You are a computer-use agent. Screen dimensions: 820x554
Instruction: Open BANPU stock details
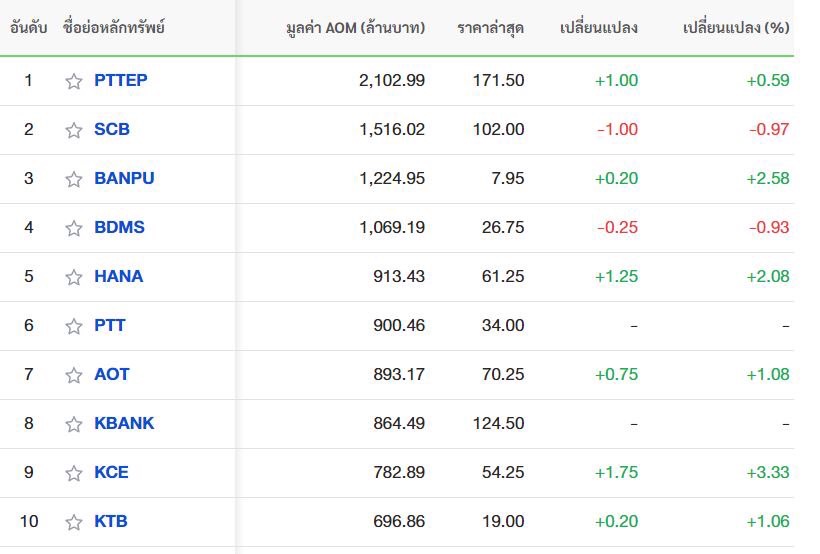point(124,178)
